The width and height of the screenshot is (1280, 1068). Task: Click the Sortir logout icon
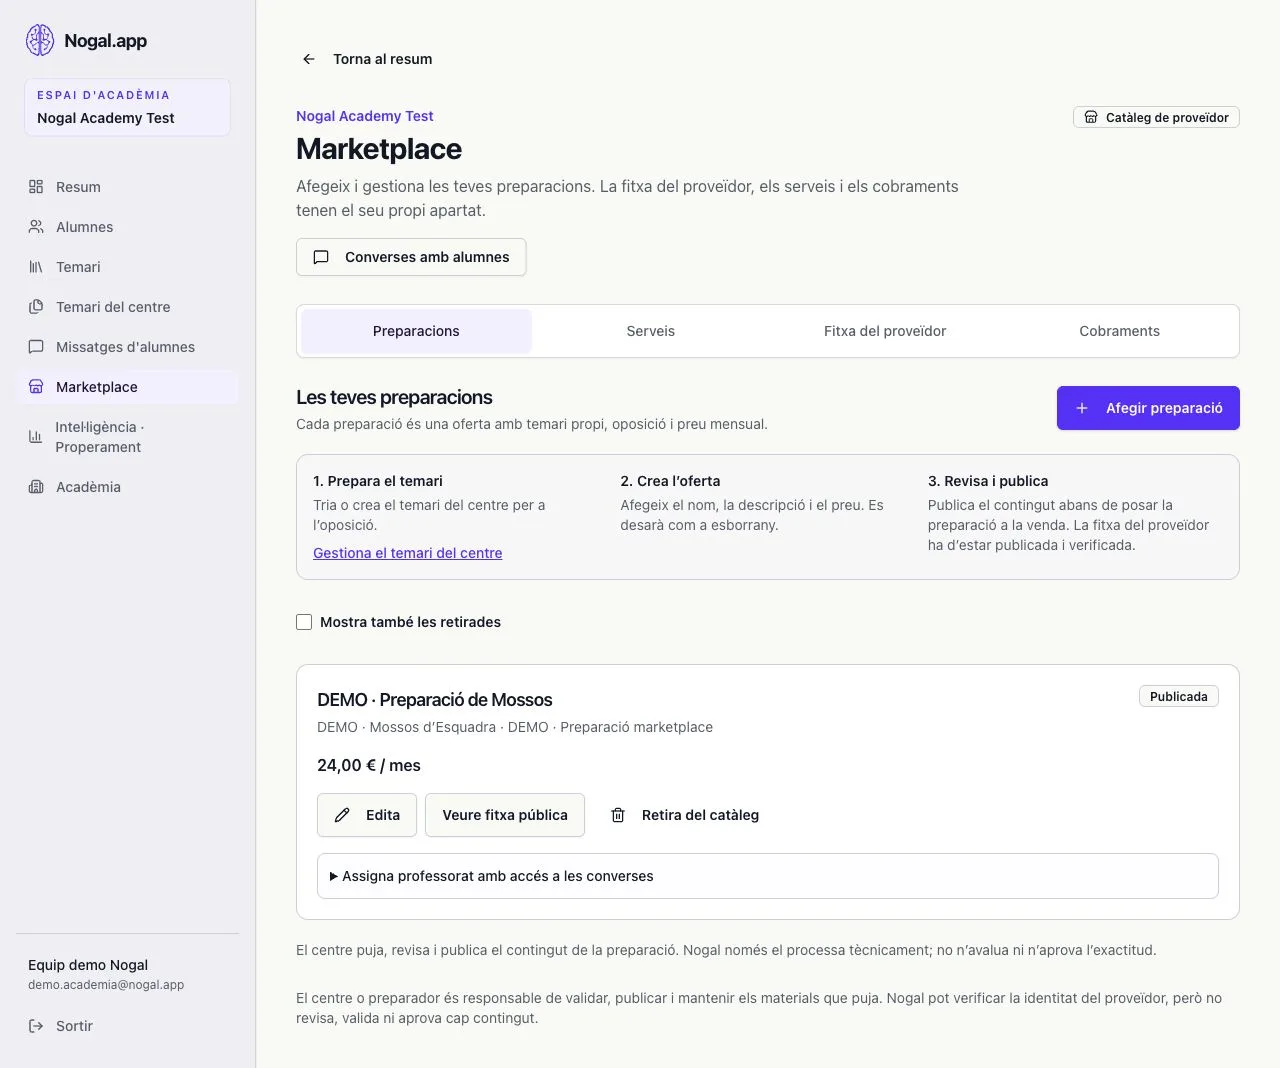point(36,1026)
